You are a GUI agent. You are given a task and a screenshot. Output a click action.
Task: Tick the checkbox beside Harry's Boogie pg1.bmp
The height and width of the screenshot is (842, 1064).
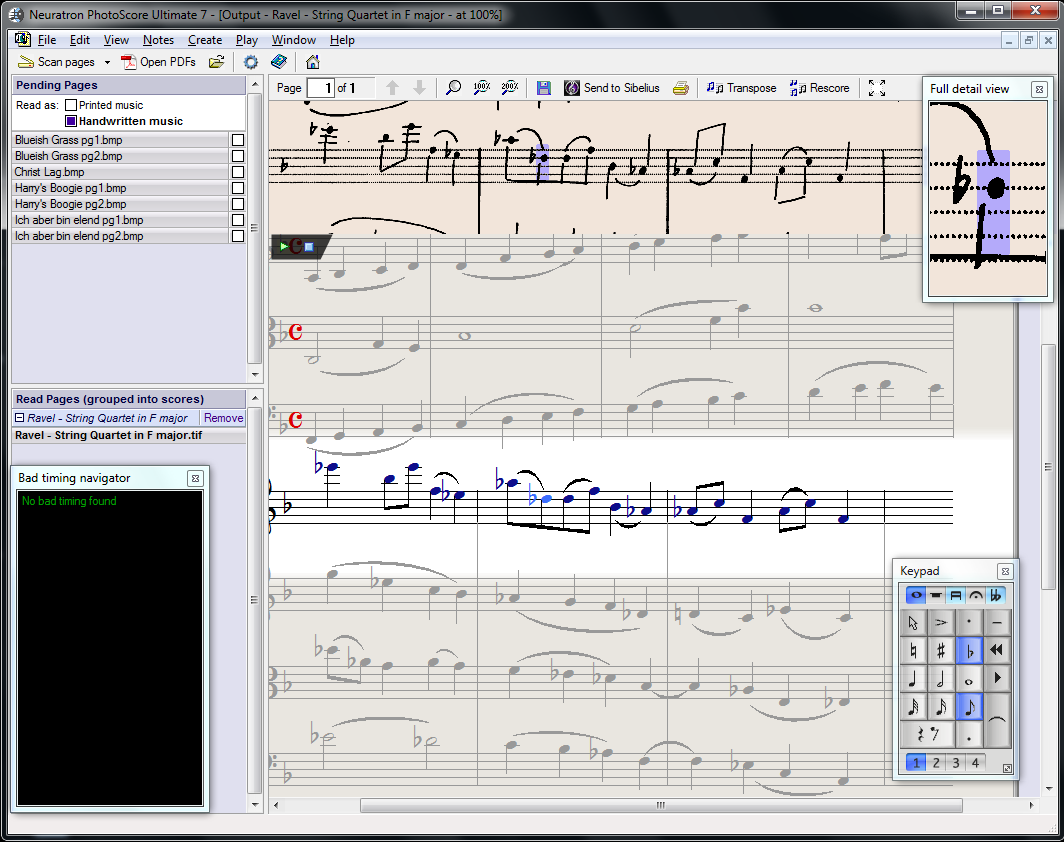click(238, 188)
